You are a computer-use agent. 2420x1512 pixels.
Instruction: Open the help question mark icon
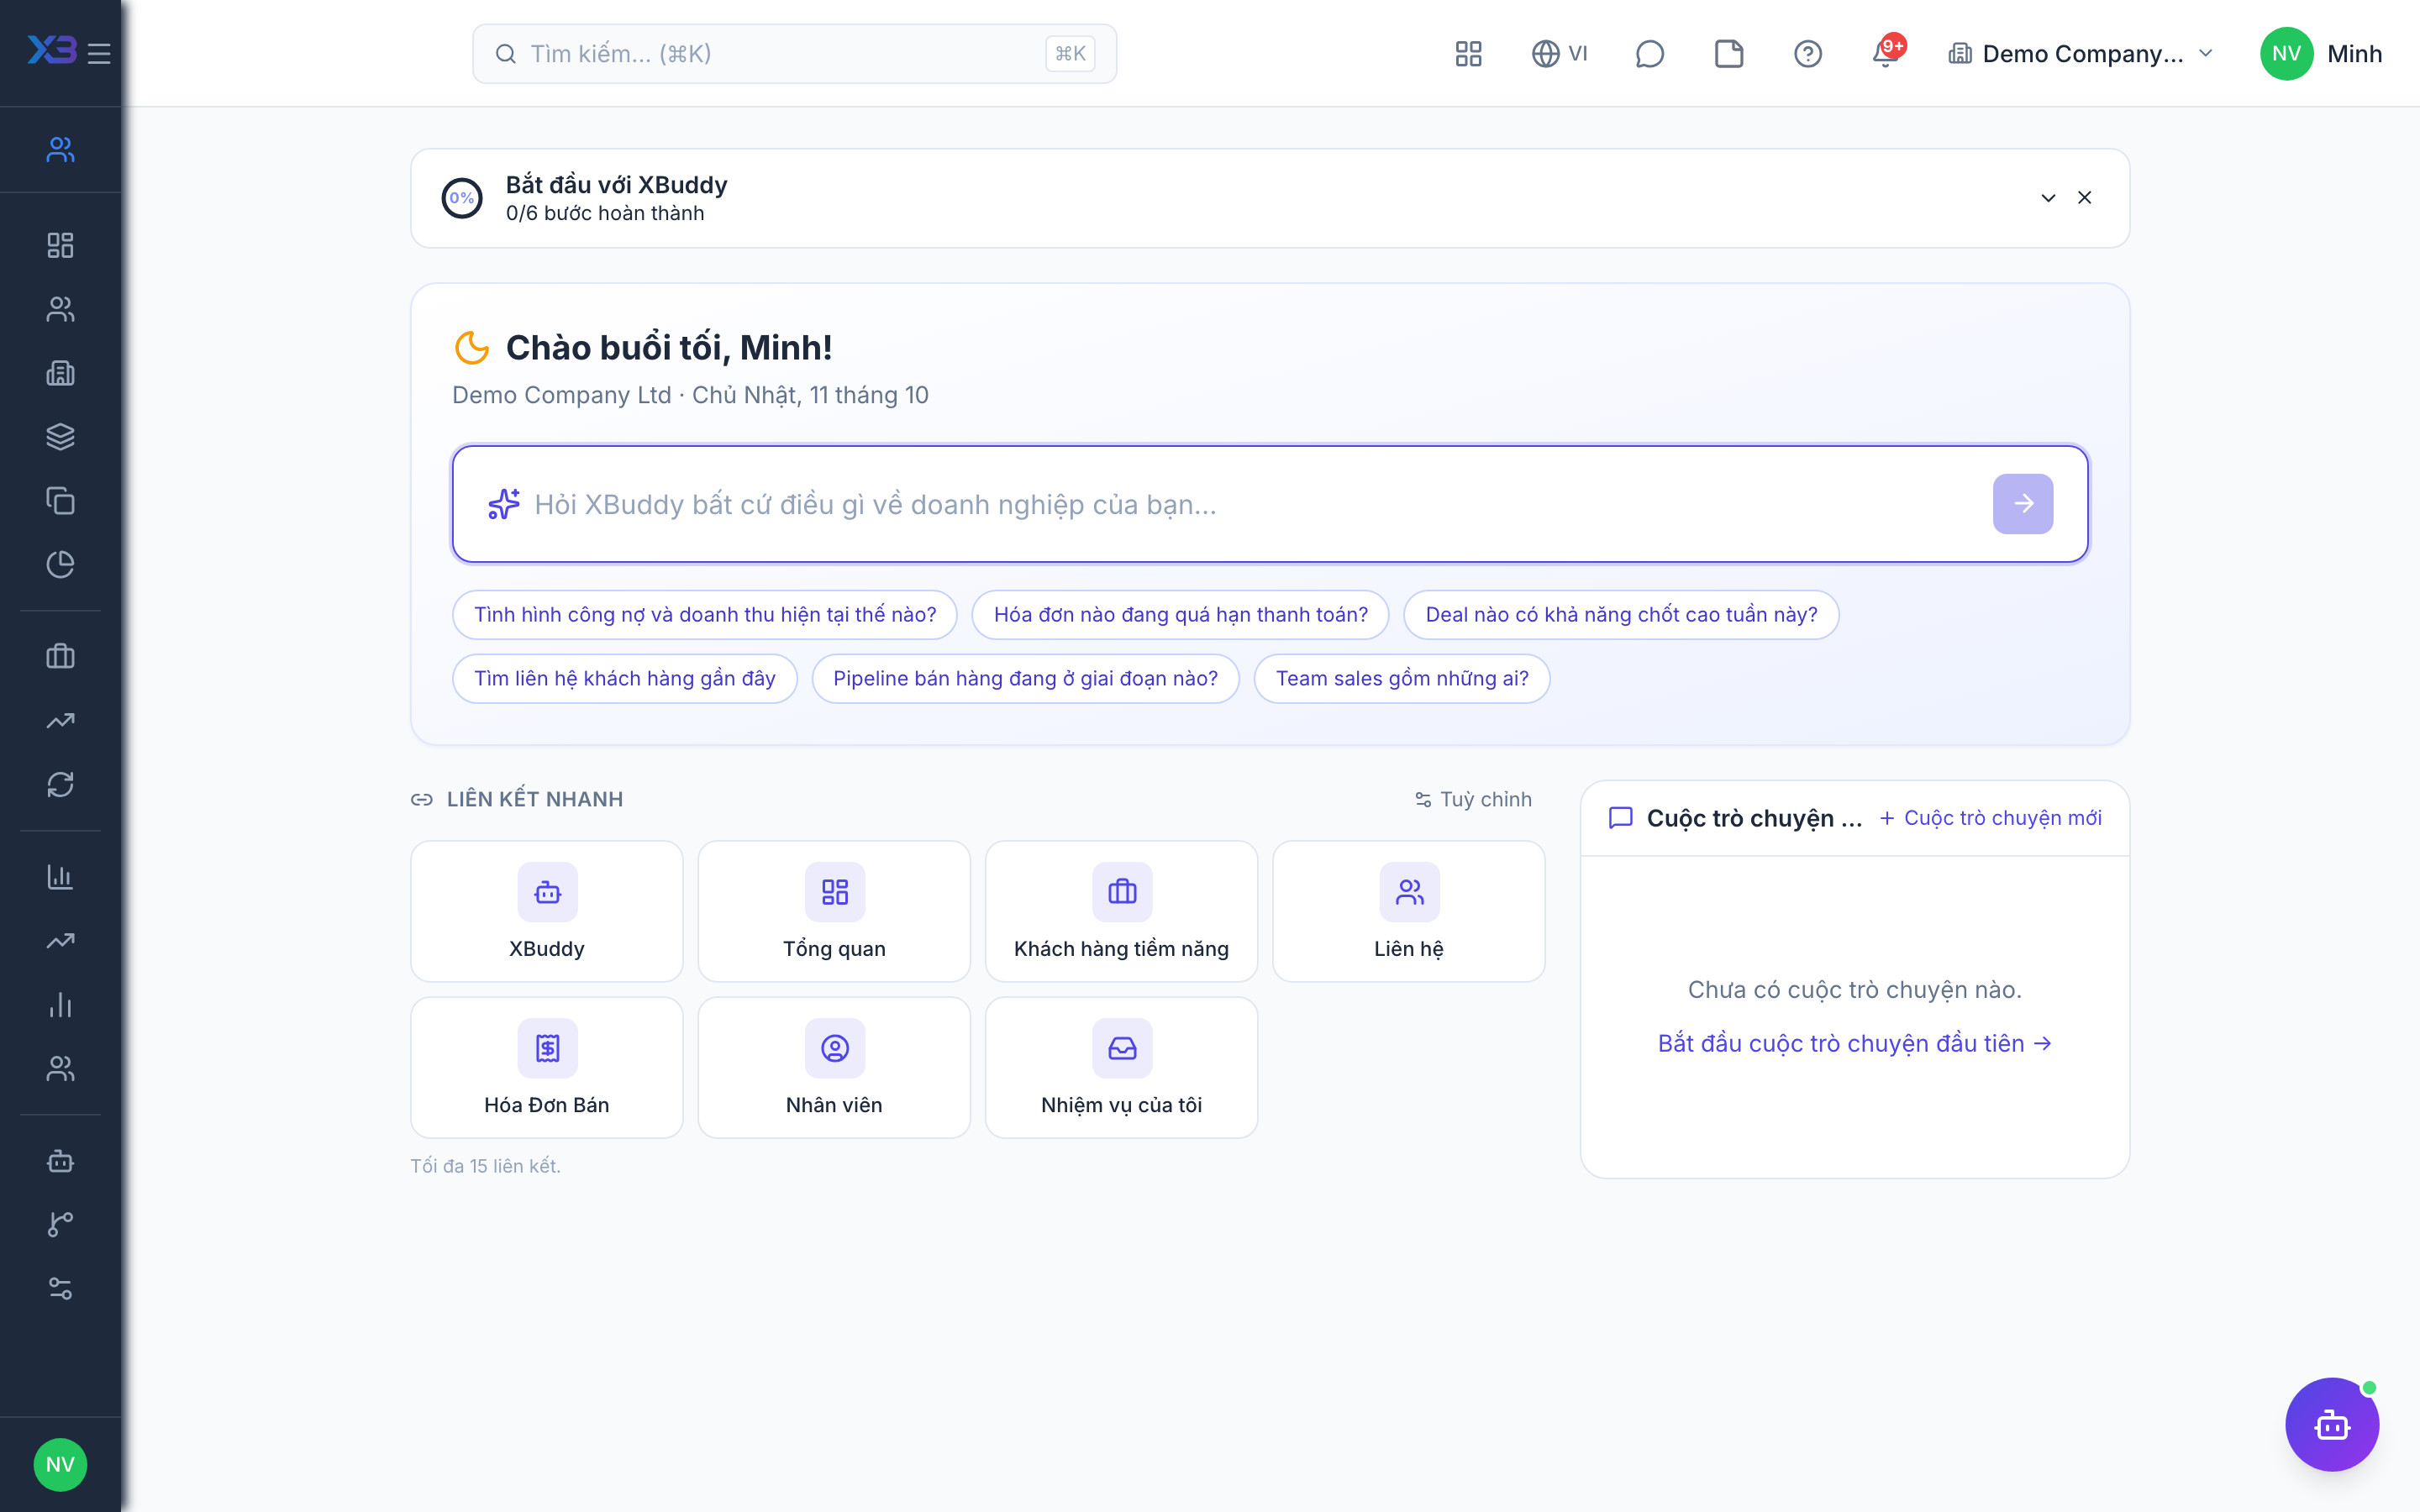click(1808, 54)
